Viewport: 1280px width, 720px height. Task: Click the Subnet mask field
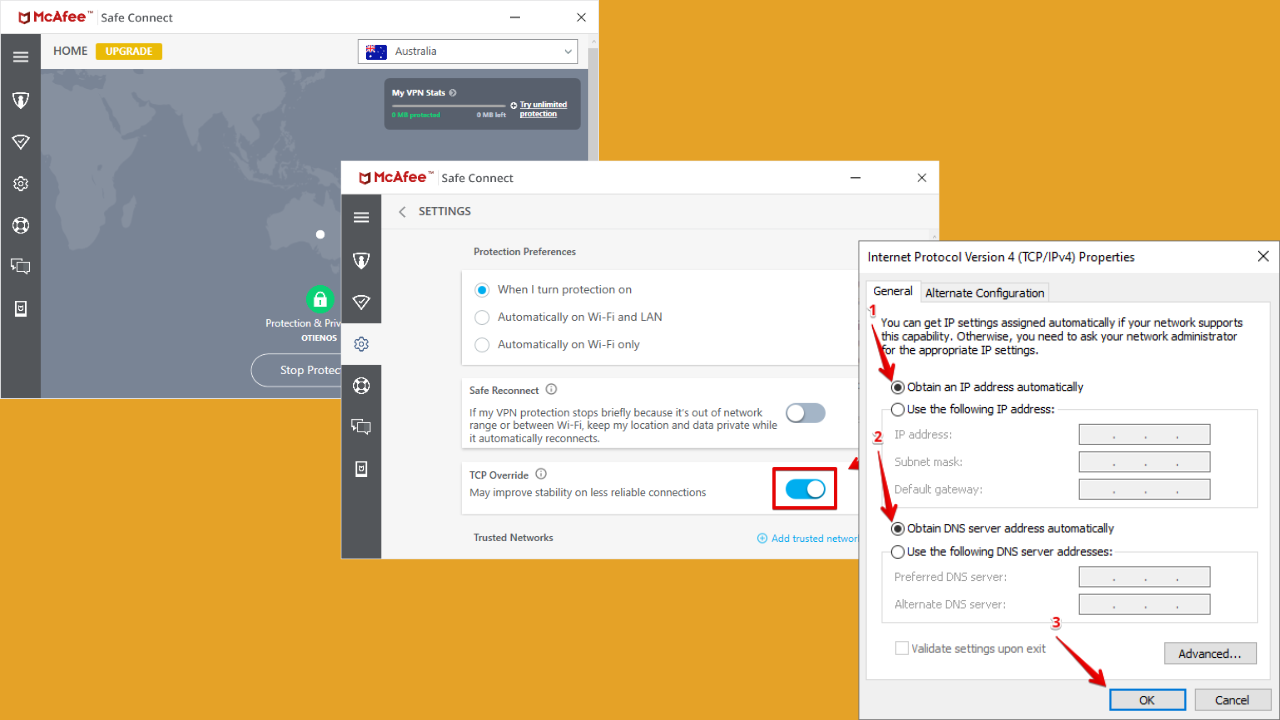(1145, 462)
